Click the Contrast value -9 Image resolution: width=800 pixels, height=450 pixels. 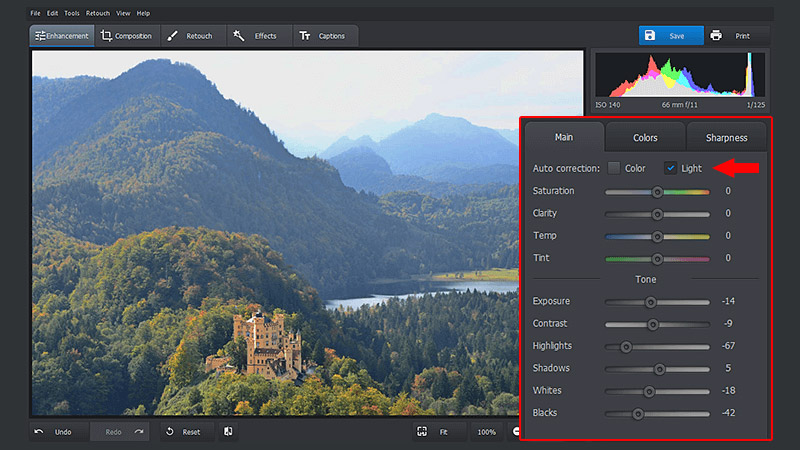pos(728,323)
